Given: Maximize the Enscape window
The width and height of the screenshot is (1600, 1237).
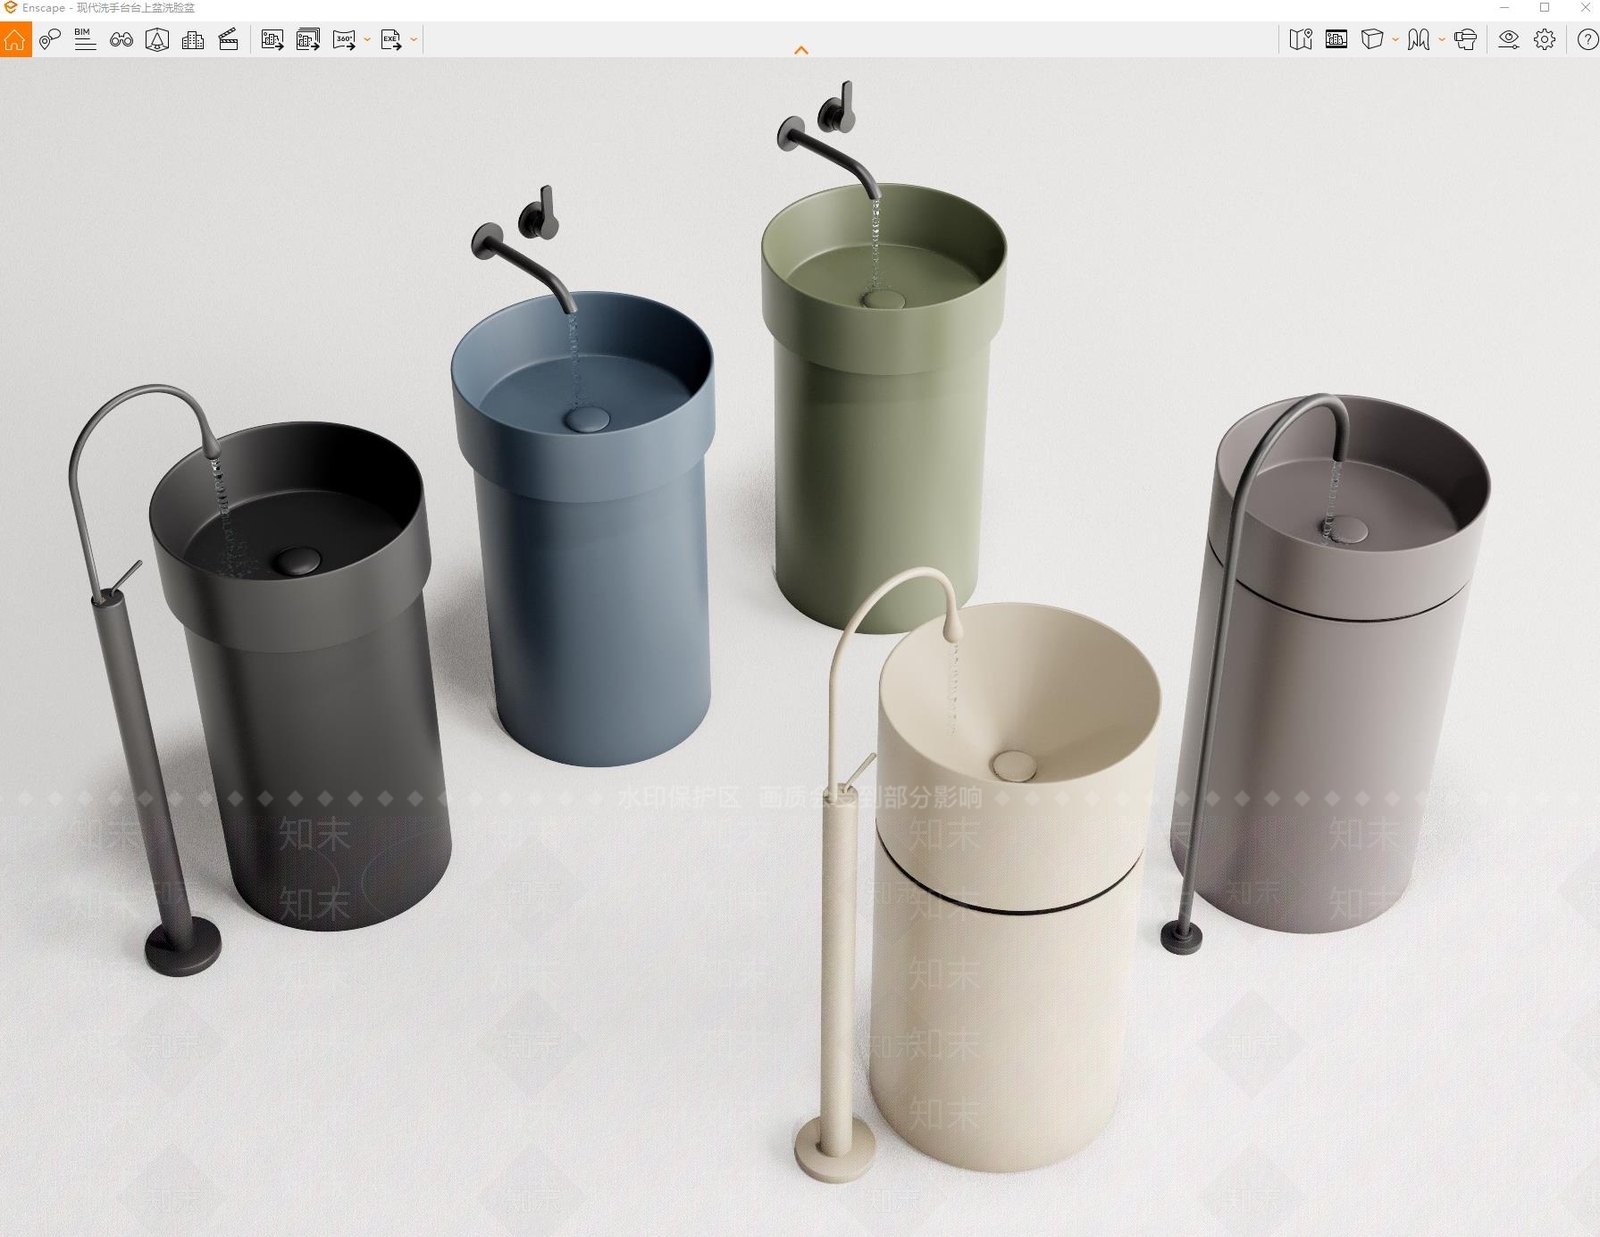Looking at the screenshot, I should pos(1545,8).
